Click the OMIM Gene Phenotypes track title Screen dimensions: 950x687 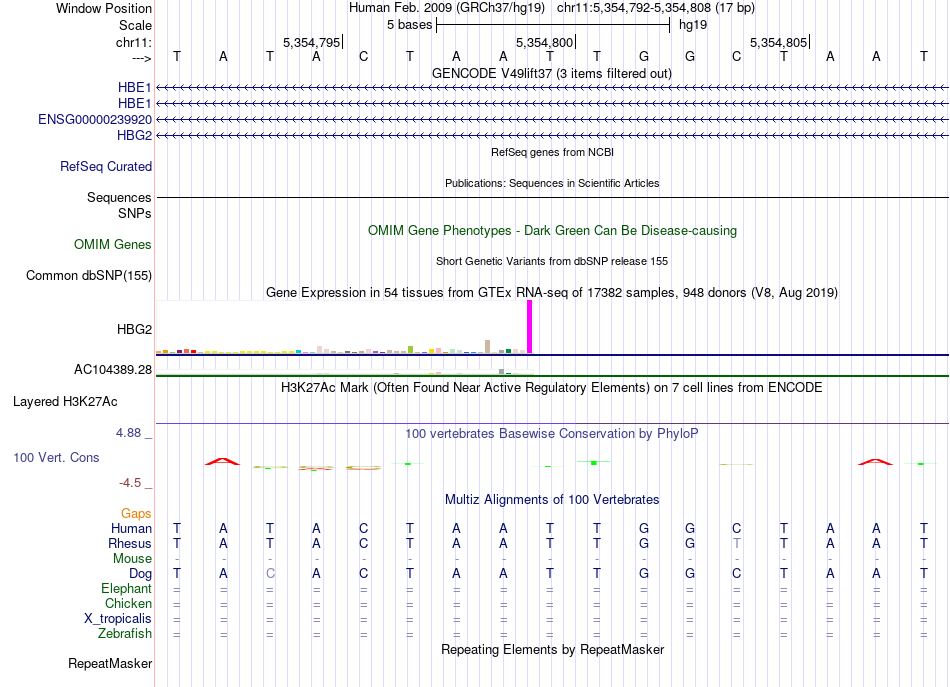(x=552, y=231)
